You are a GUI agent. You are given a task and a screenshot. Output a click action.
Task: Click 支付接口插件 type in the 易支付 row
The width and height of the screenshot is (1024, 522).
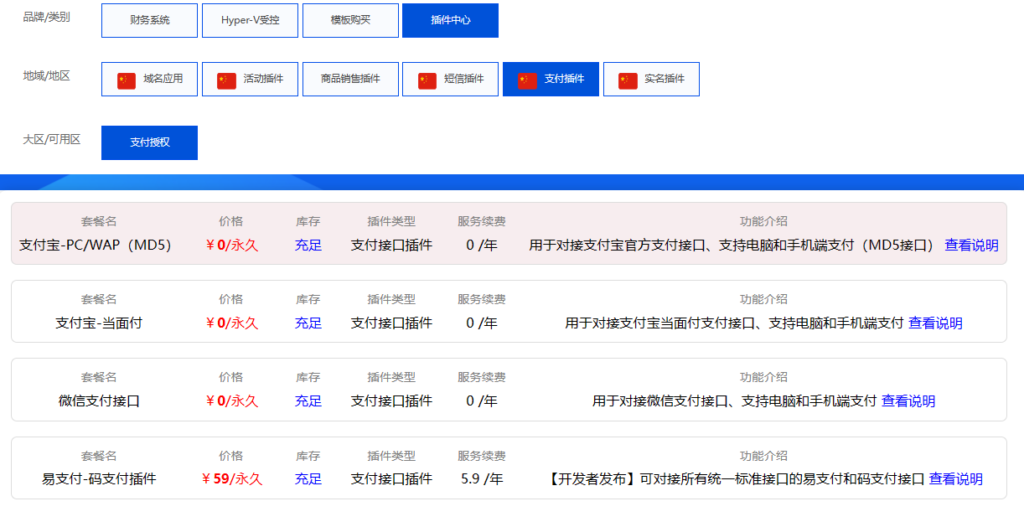(x=391, y=479)
